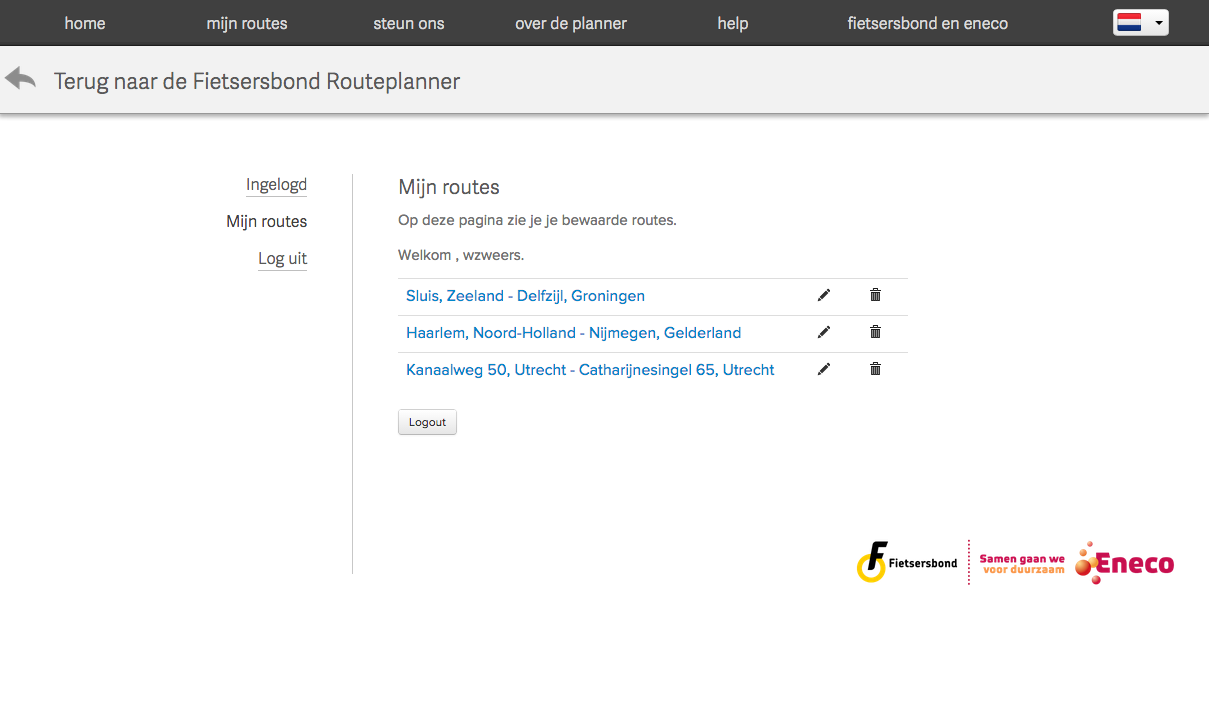Edit the Kanaalweg 50 Utrecht route
This screenshot has height=714, width=1209.
coord(824,369)
